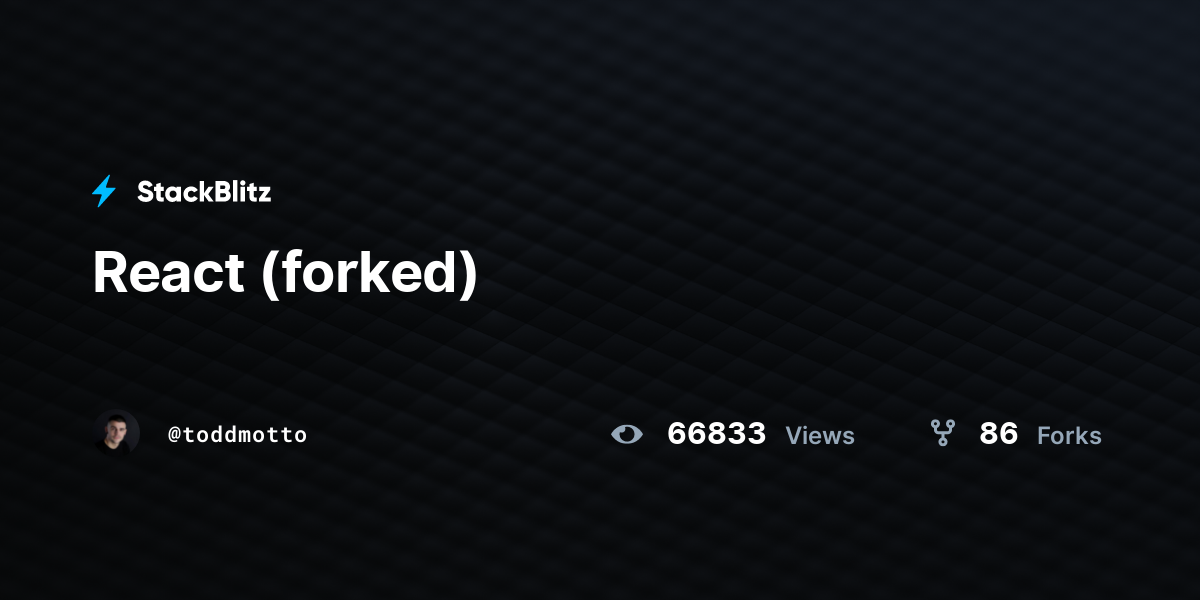Viewport: 1200px width, 600px height.
Task: Click the eye icon beside 66833
Action: coord(627,434)
